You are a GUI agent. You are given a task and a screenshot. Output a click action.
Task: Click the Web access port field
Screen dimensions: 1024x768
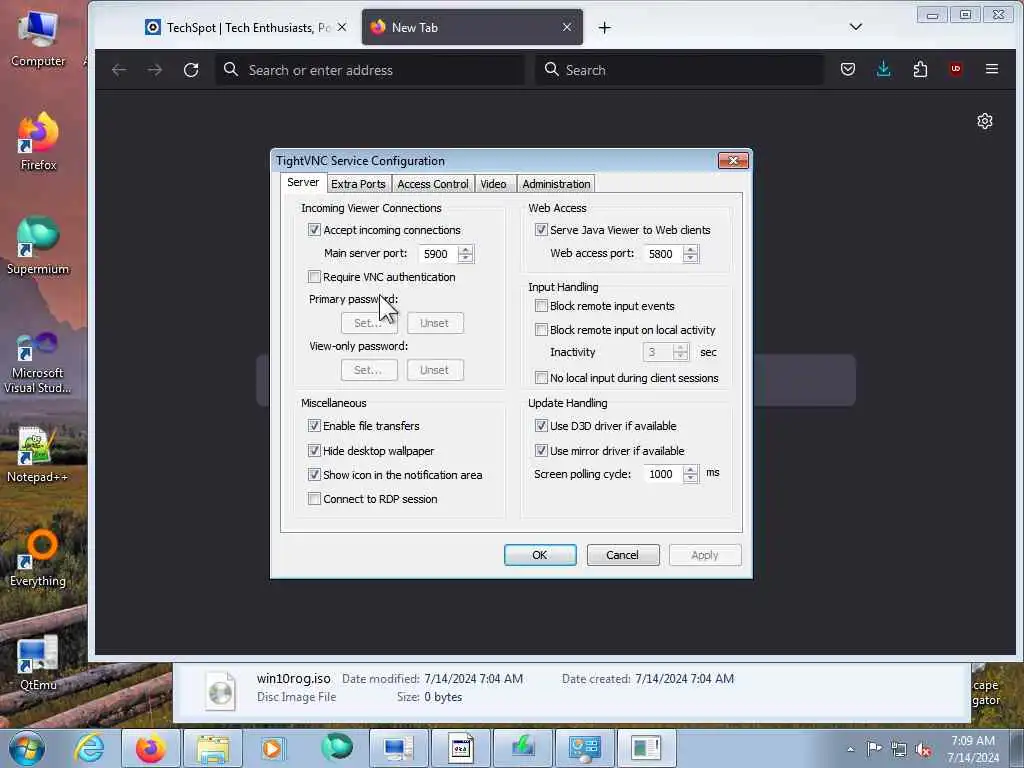click(663, 254)
